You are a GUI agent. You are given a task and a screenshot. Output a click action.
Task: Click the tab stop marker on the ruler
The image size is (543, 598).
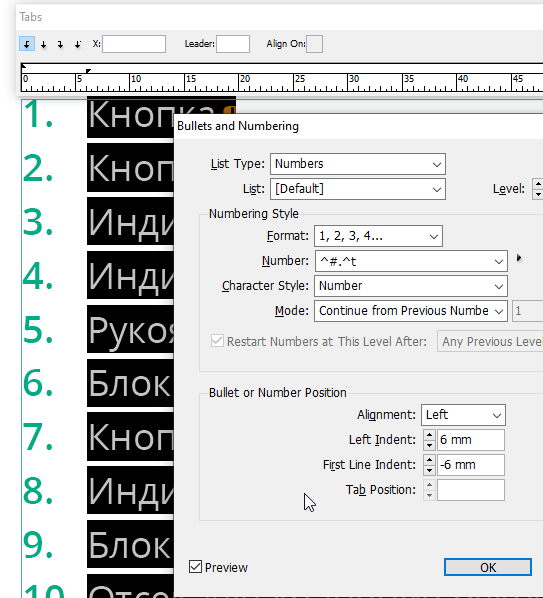[x=88, y=71]
